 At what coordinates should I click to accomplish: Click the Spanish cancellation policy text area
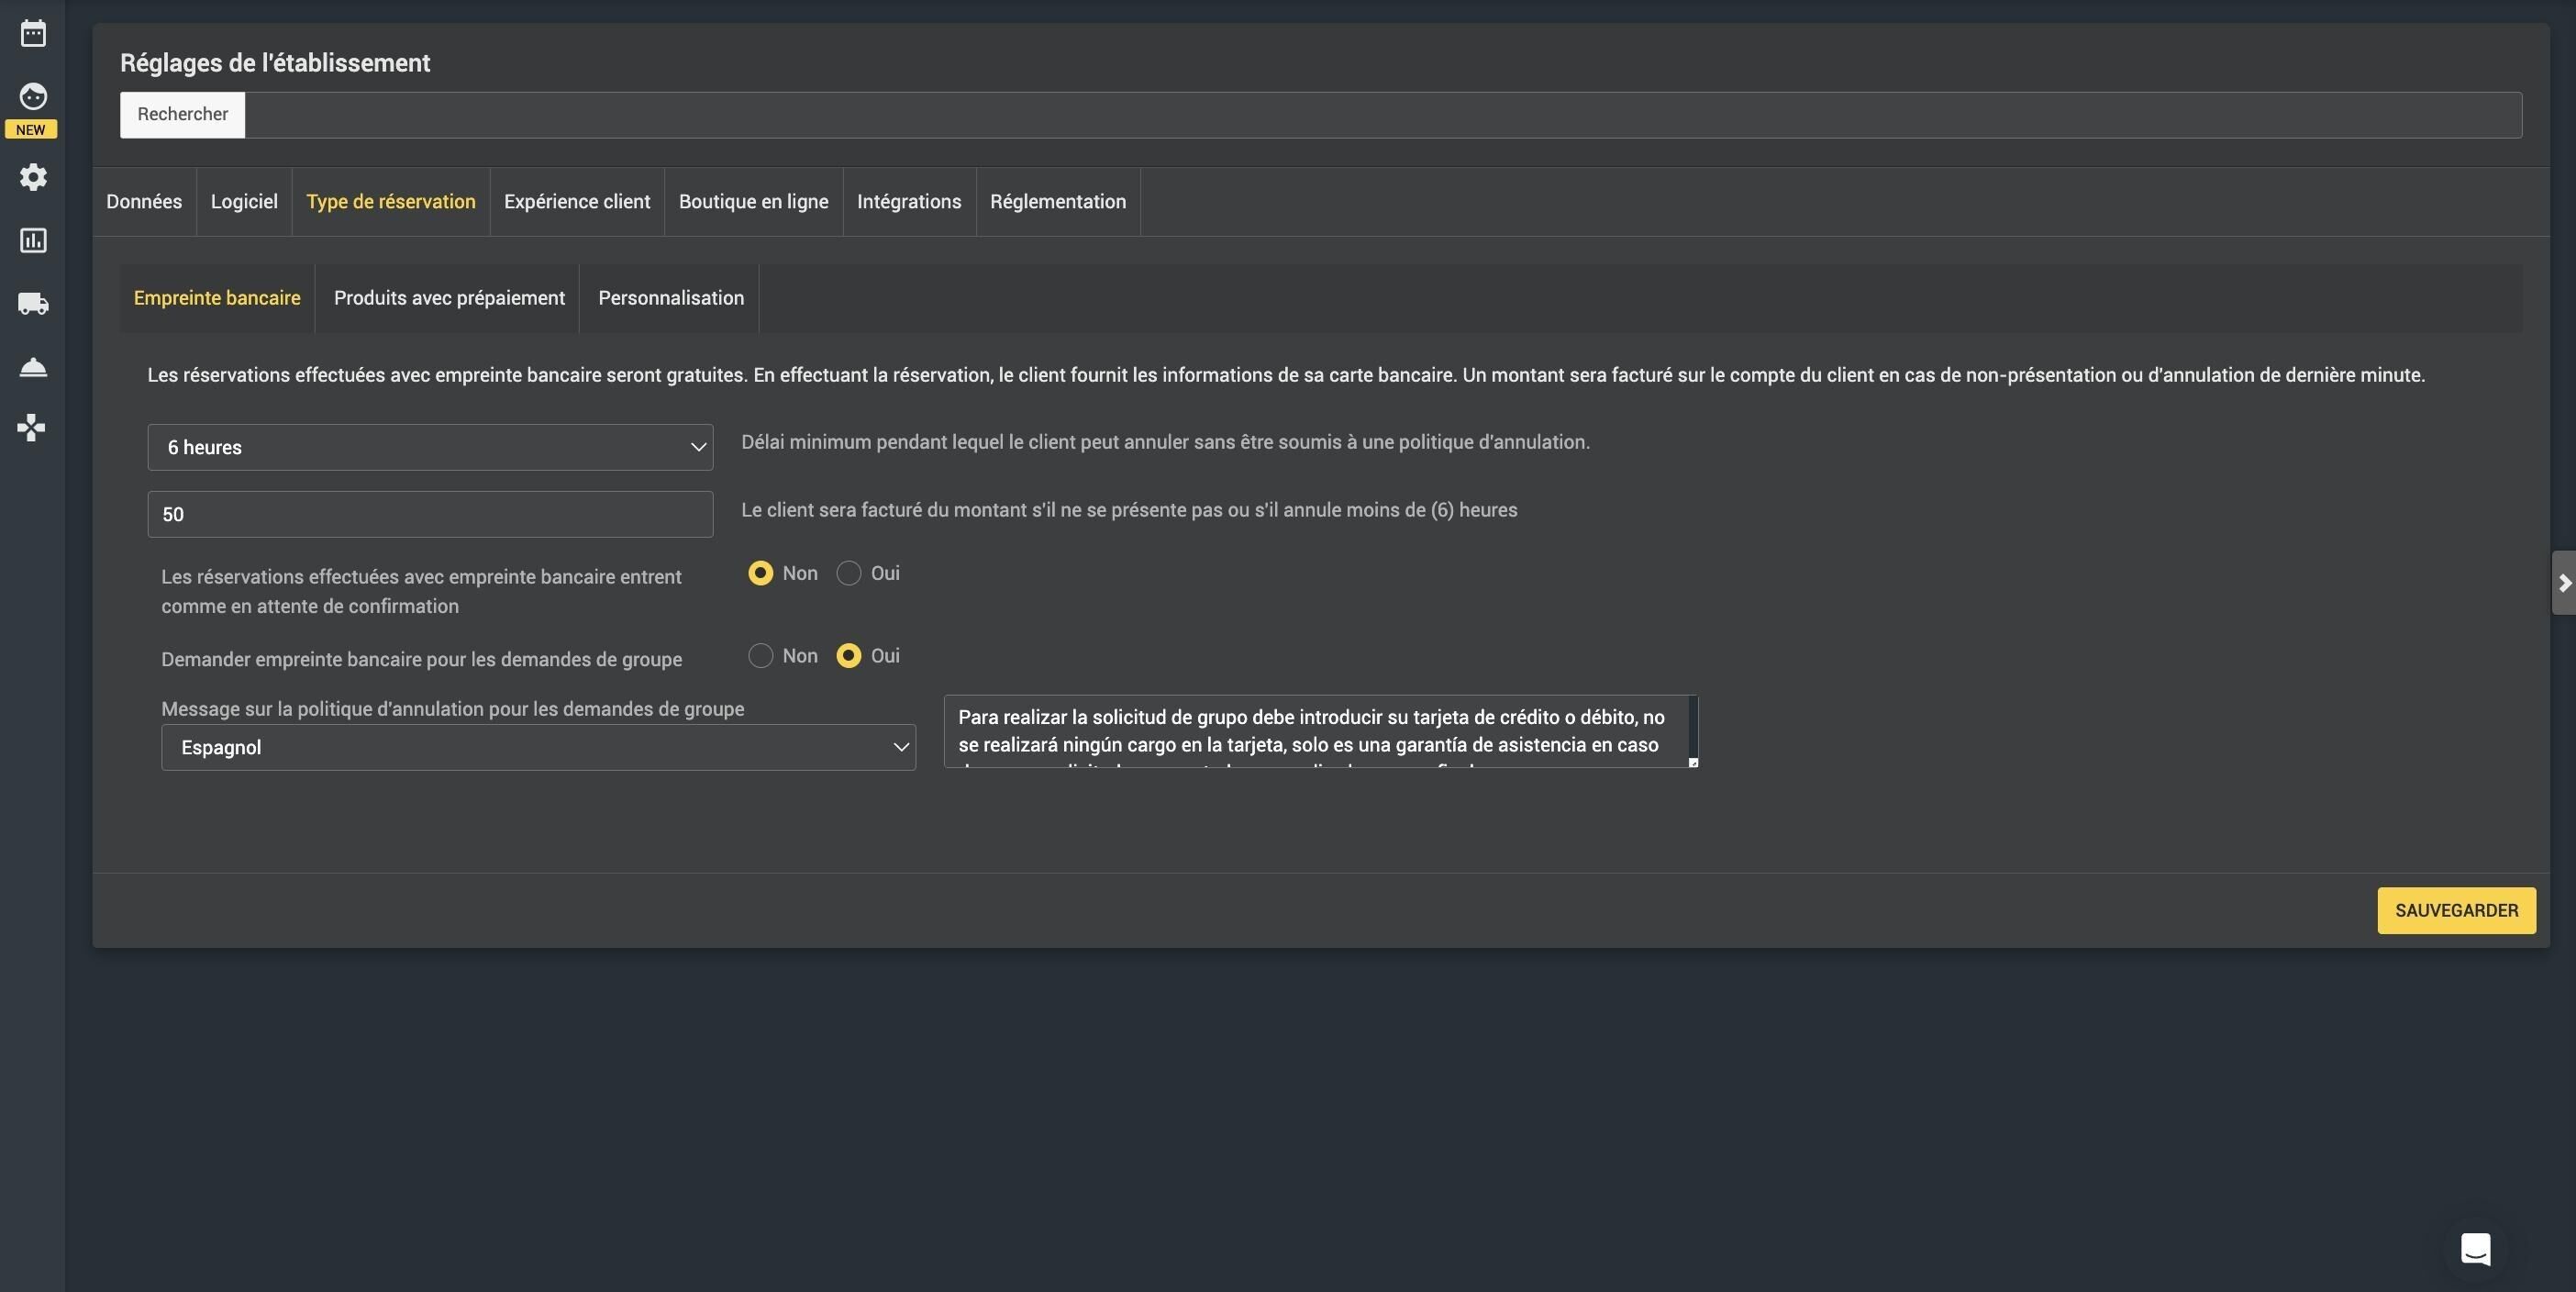click(x=1320, y=732)
